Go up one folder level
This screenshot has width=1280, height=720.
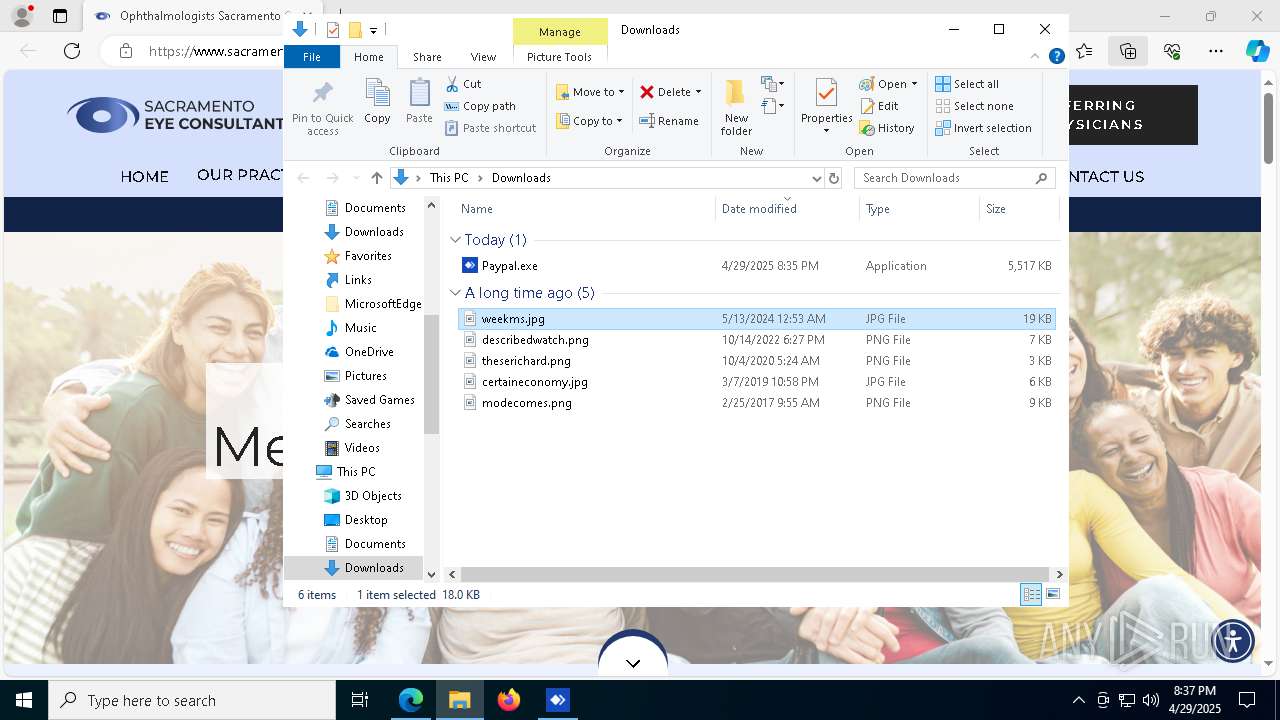point(376,178)
